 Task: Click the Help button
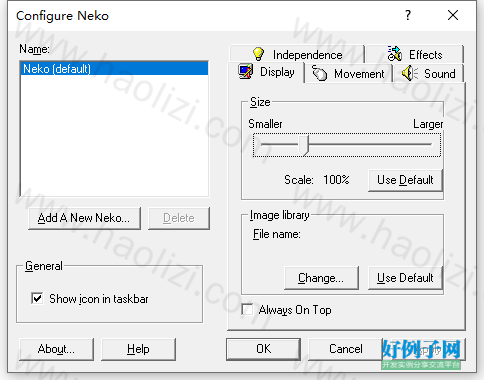click(138, 349)
